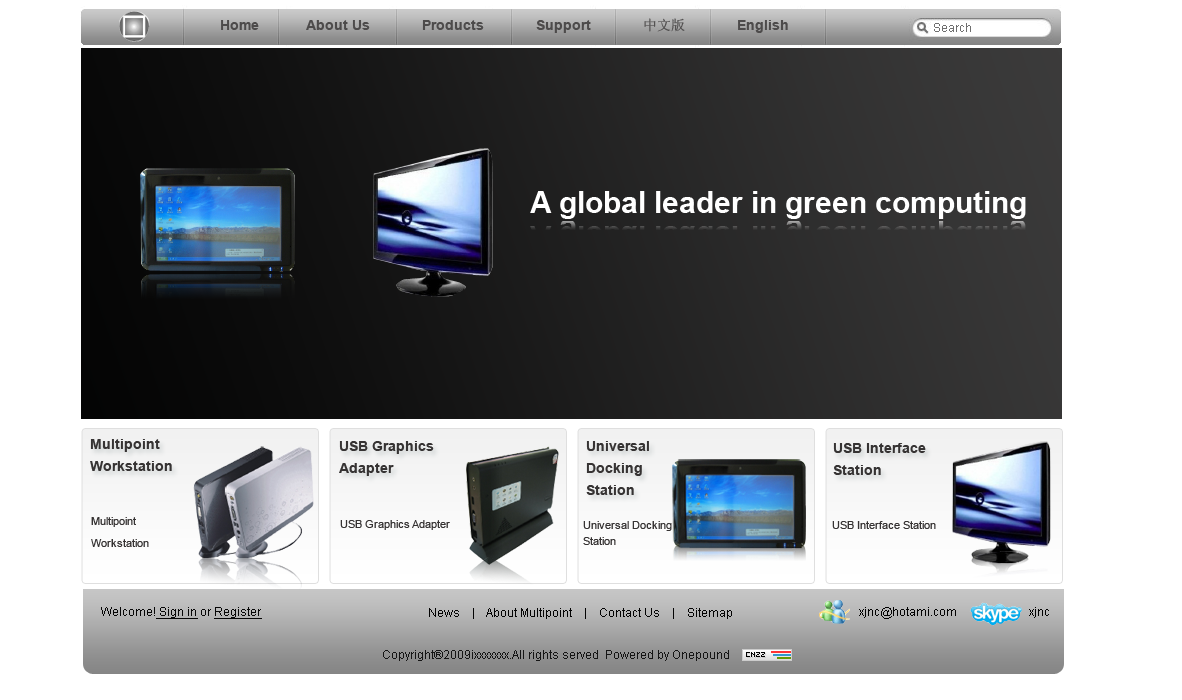The width and height of the screenshot is (1182, 700).
Task: Click the Multipoint Workstation product image
Action: 255,503
